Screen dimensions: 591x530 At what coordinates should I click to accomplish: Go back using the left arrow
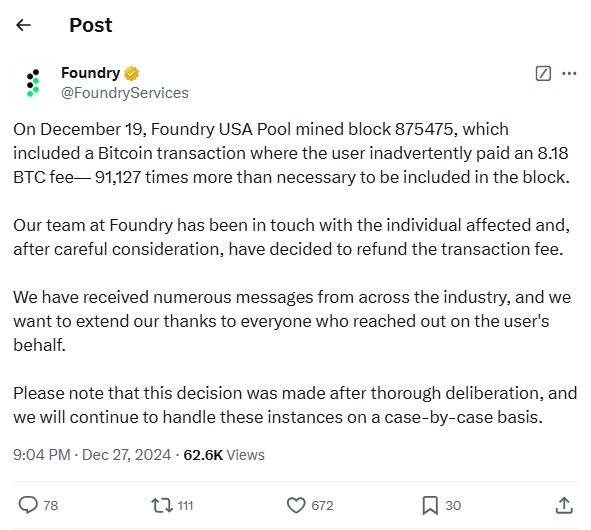[23, 25]
